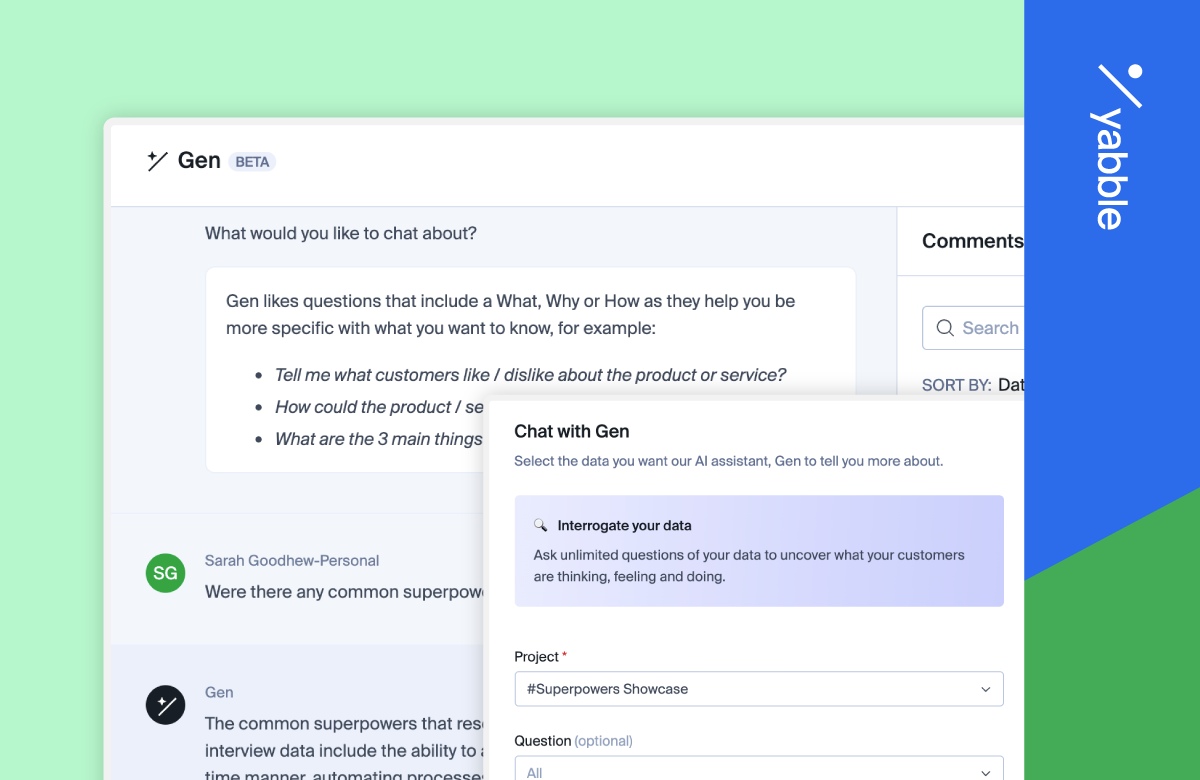The image size is (1200, 780).
Task: Click the Chat with Gen dialog title
Action: click(572, 431)
